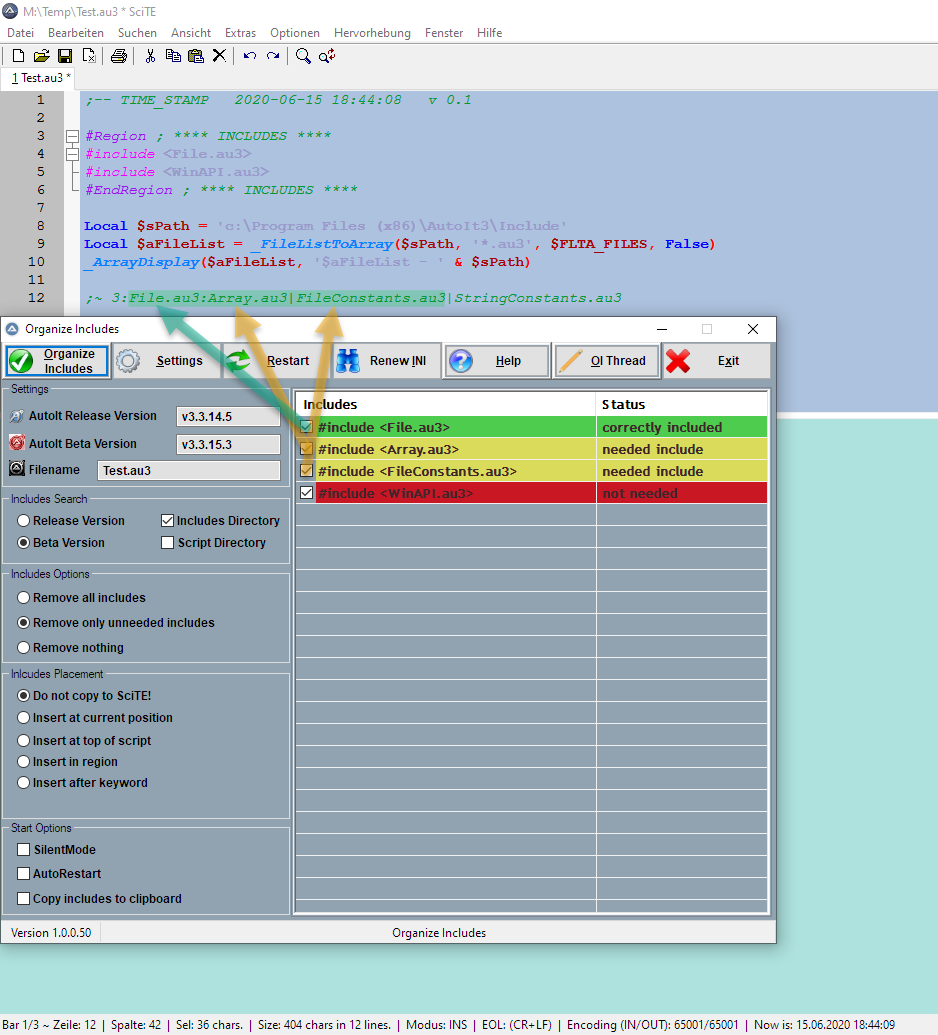
Task: Open Find with the magnifier icon
Action: pos(303,56)
